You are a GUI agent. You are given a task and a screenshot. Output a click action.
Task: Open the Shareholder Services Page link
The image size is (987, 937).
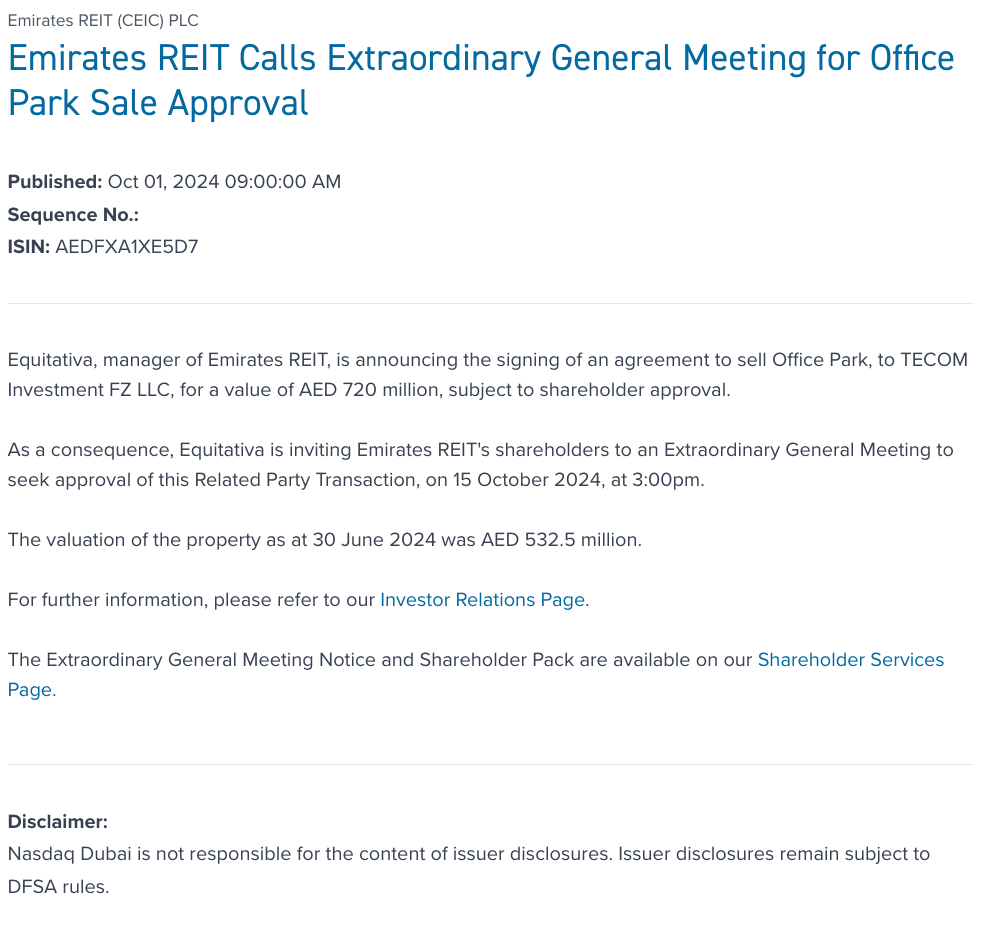(850, 660)
